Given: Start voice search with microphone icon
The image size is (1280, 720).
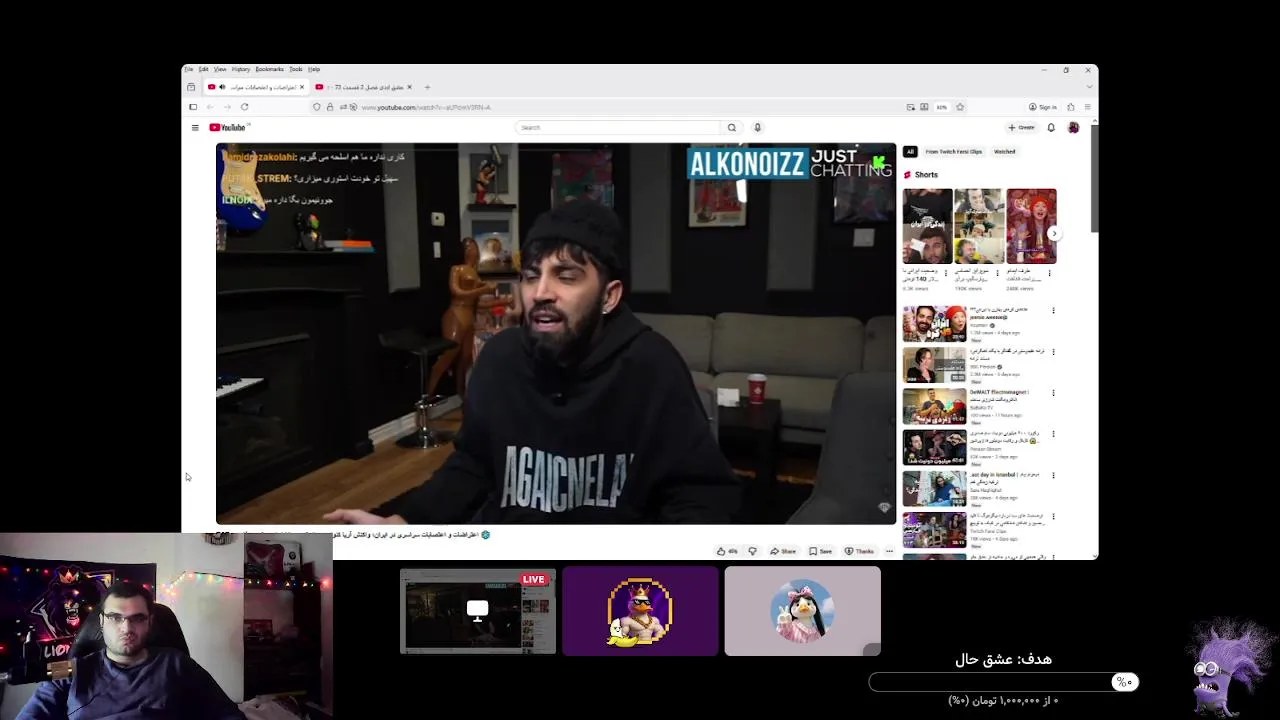Looking at the screenshot, I should pos(757,128).
